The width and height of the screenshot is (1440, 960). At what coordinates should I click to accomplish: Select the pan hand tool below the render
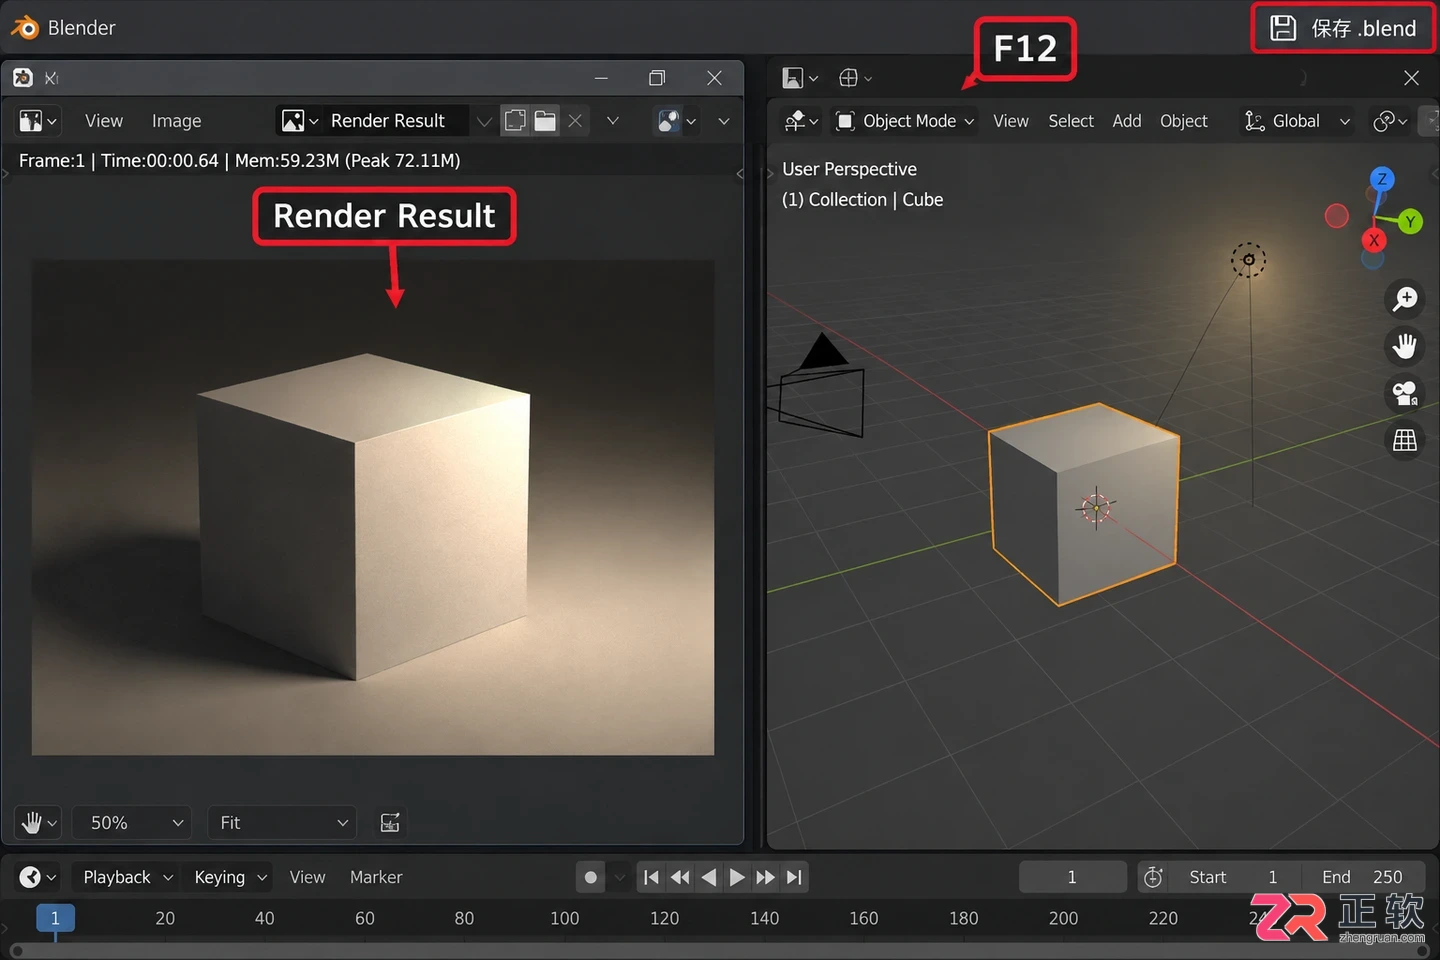click(38, 823)
